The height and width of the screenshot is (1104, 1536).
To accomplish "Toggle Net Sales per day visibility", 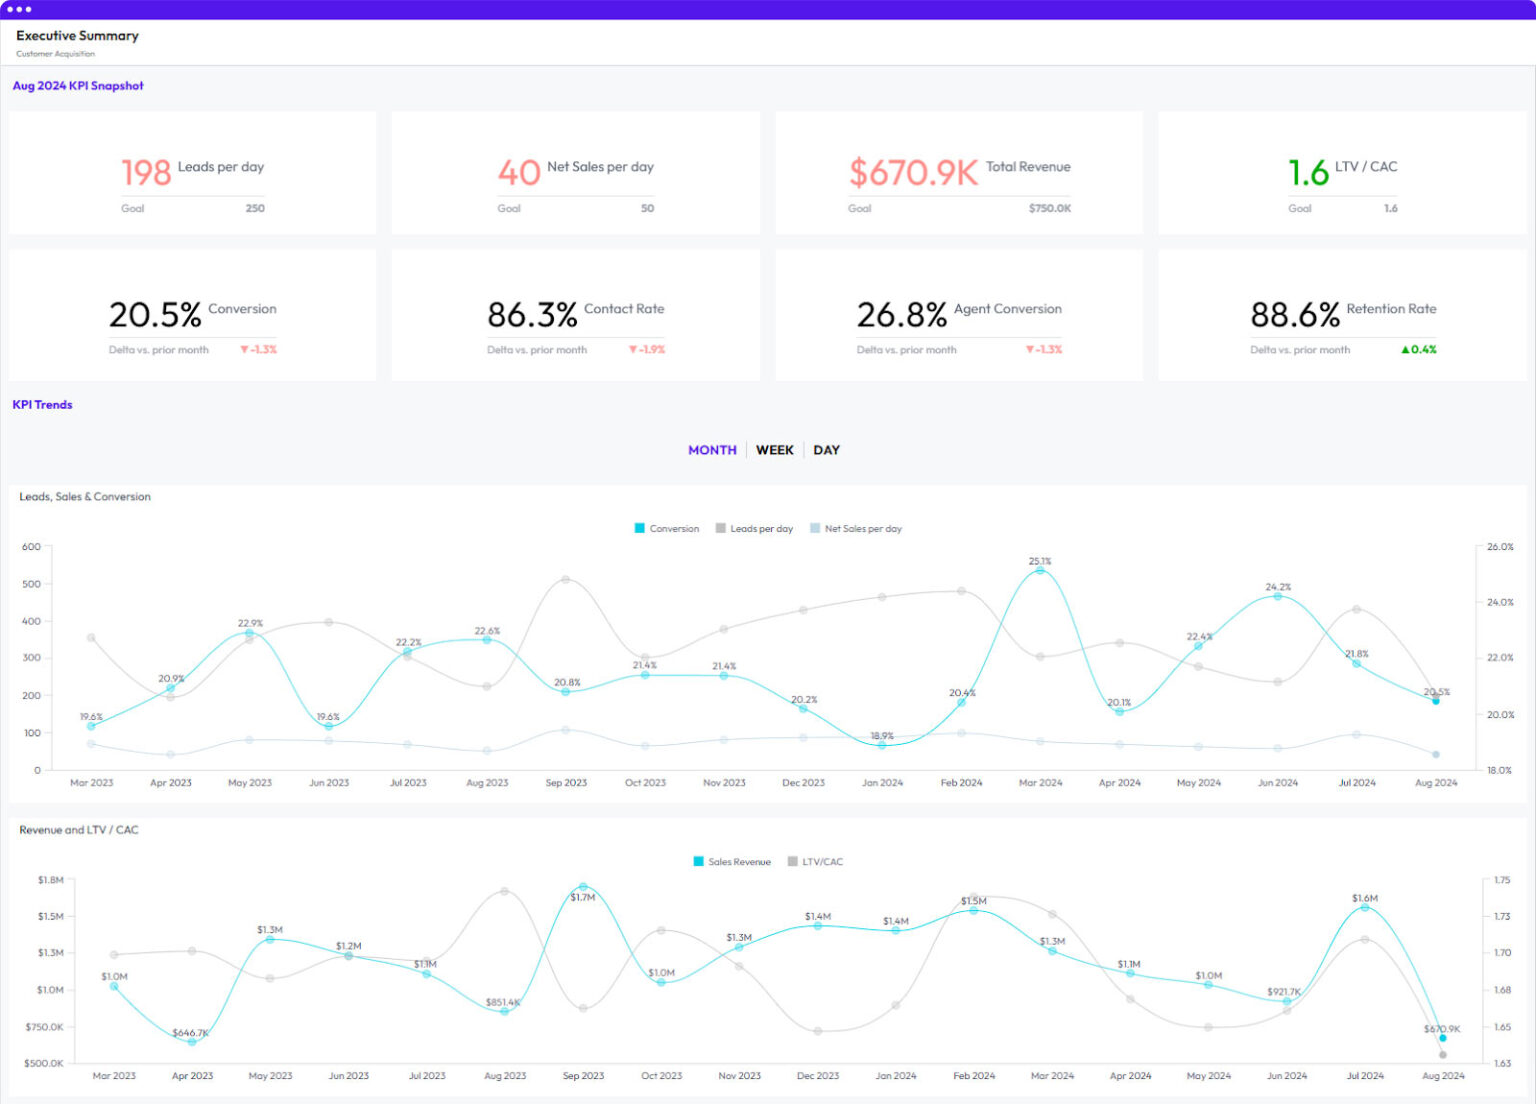I will [x=856, y=528].
